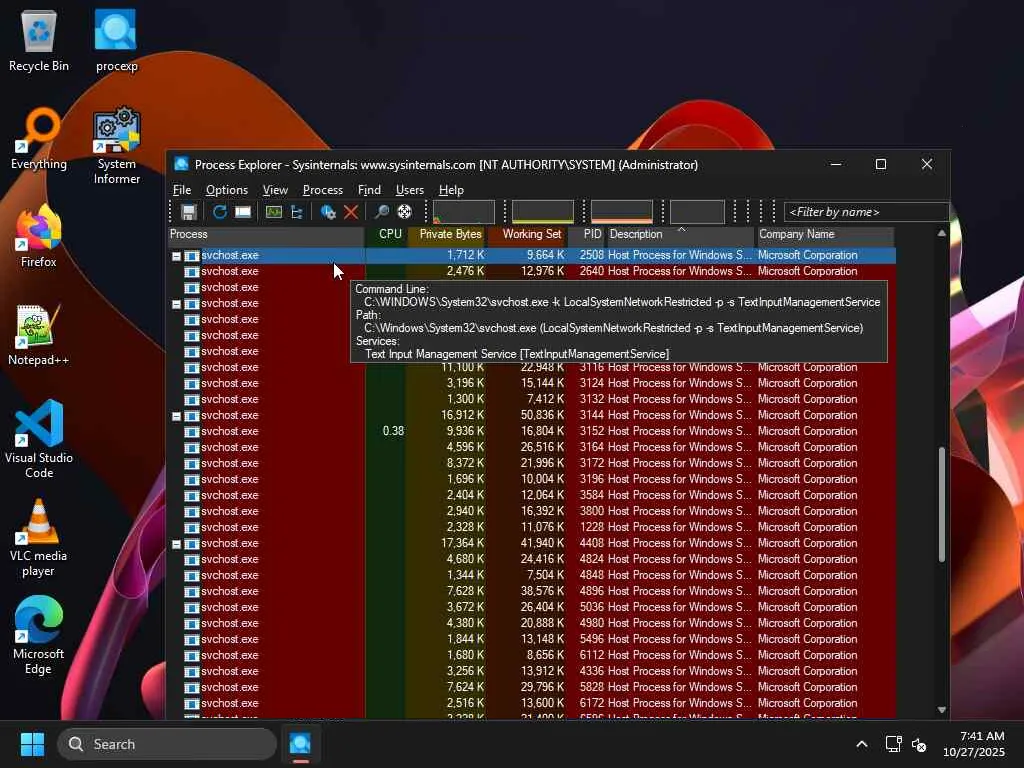
Task: Select the svchost.exe row with PID 2640
Action: [532, 271]
